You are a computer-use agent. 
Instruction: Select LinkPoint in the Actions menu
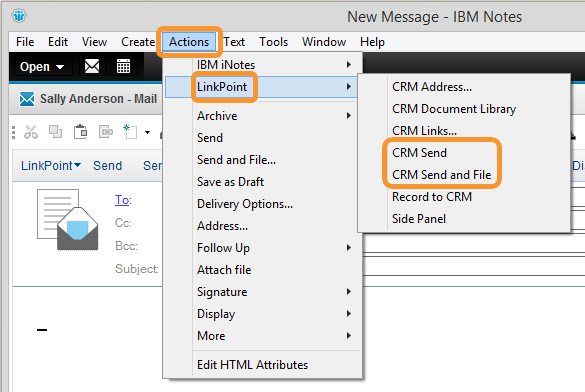click(262, 87)
